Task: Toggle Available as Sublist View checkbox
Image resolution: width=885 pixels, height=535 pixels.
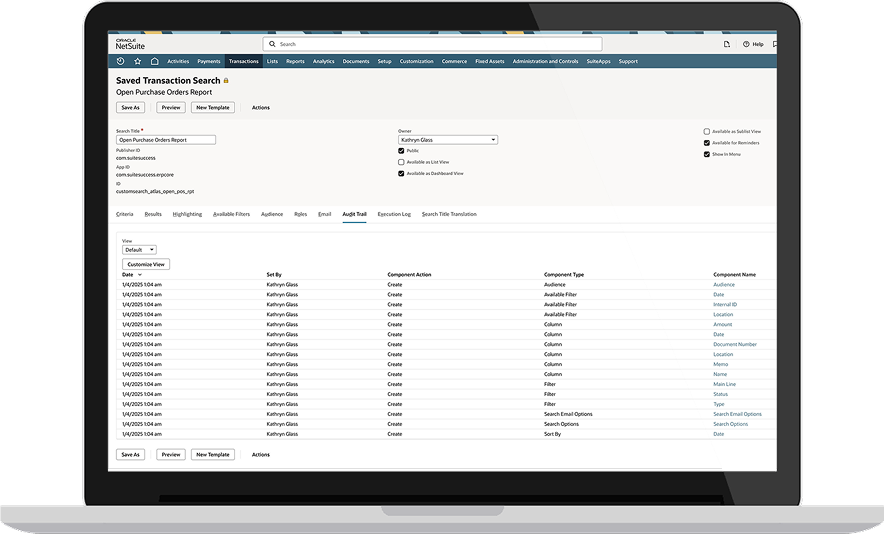Action: (707, 131)
